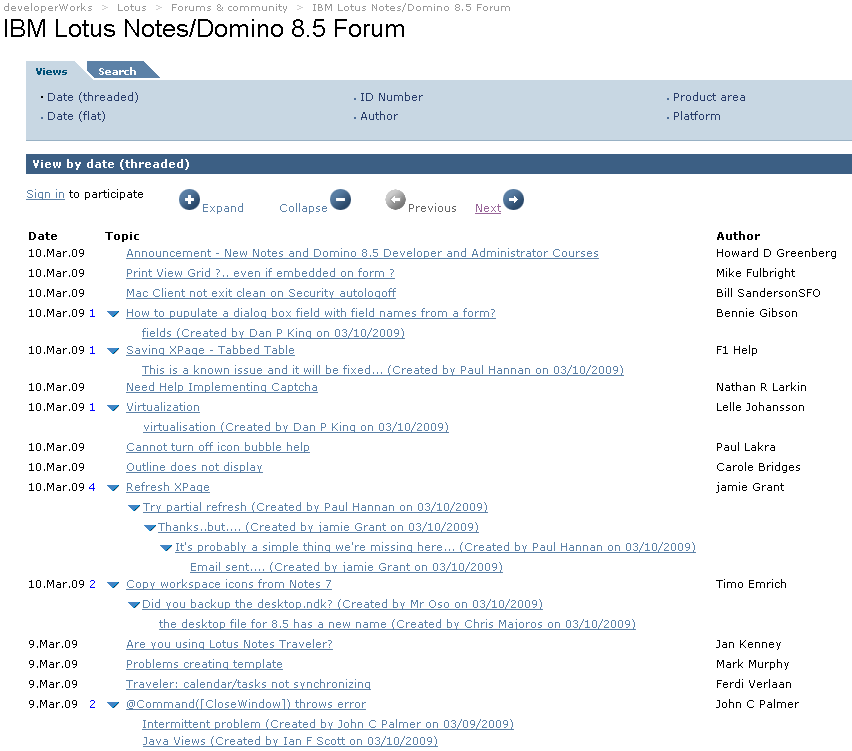This screenshot has height=751, width=852.
Task: Open 'This is a known issue' reply
Action: tap(383, 370)
